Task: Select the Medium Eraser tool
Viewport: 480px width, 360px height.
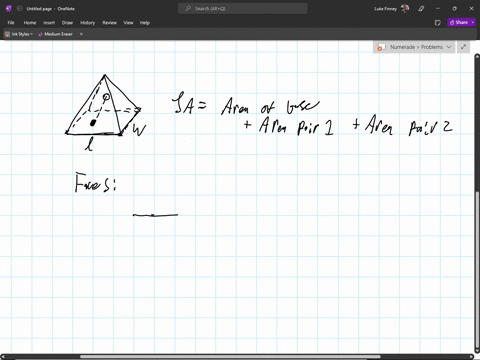Action: (x=55, y=34)
